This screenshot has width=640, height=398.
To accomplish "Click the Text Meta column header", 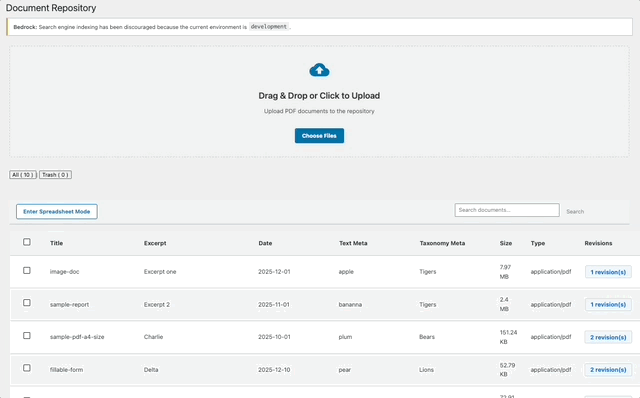I will click(x=353, y=243).
